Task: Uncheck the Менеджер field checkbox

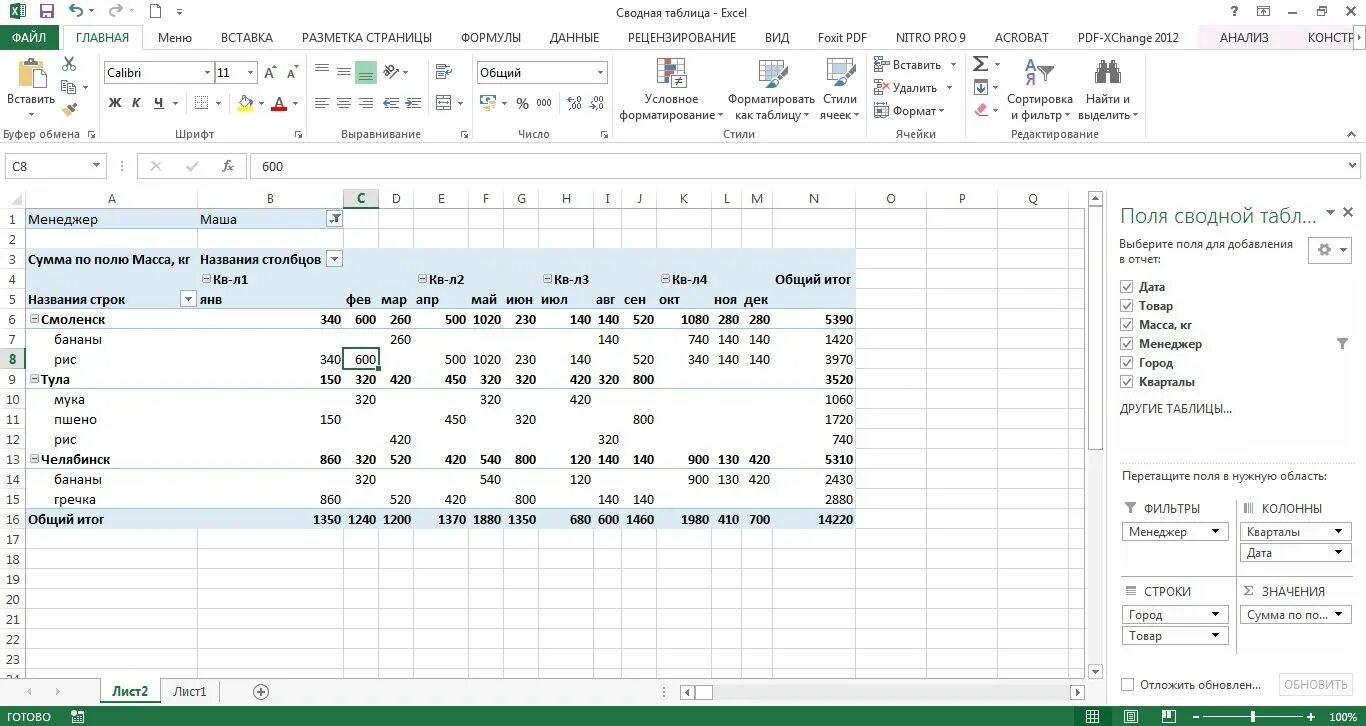Action: tap(1128, 344)
